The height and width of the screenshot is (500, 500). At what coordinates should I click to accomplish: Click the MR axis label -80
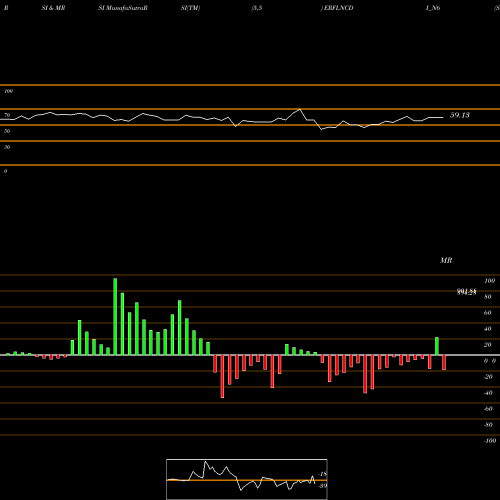coord(488,425)
